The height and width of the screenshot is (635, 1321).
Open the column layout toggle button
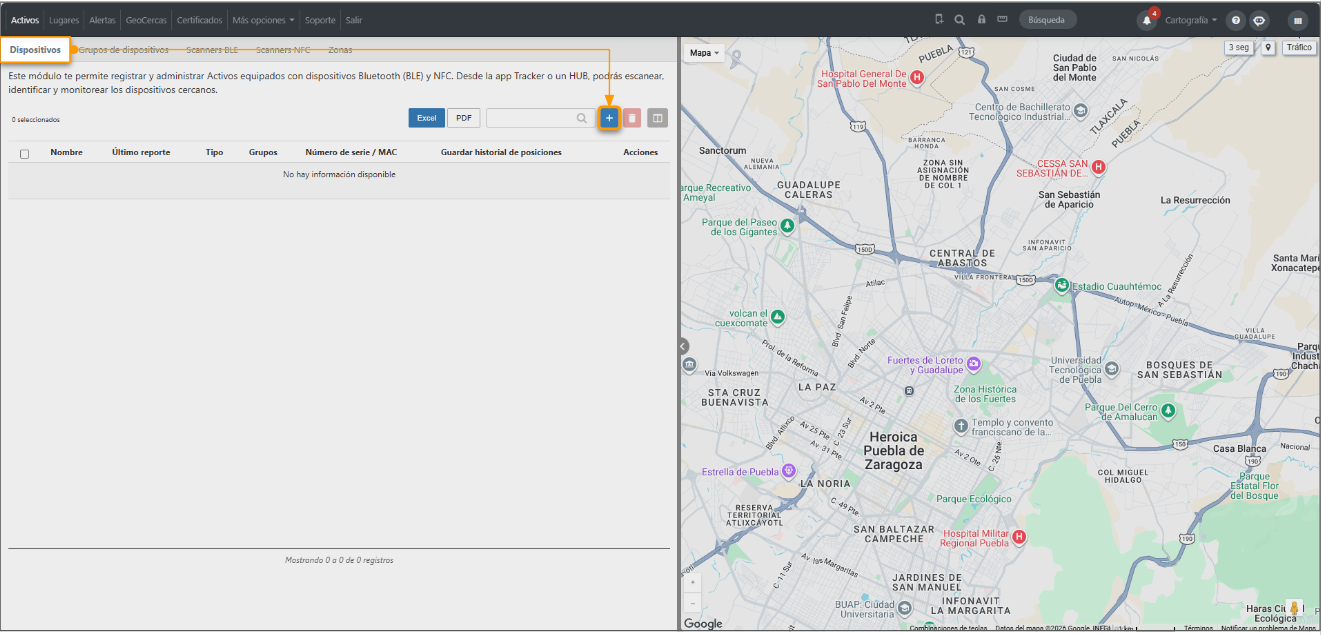tap(657, 118)
